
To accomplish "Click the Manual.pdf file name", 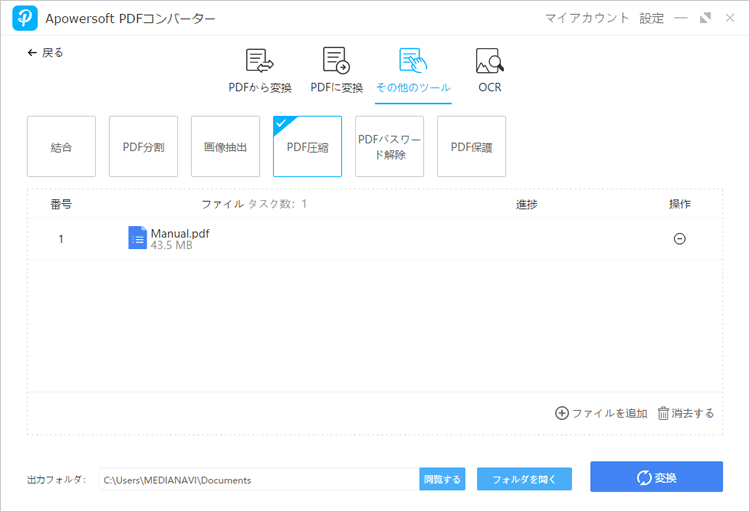I will coord(180,234).
